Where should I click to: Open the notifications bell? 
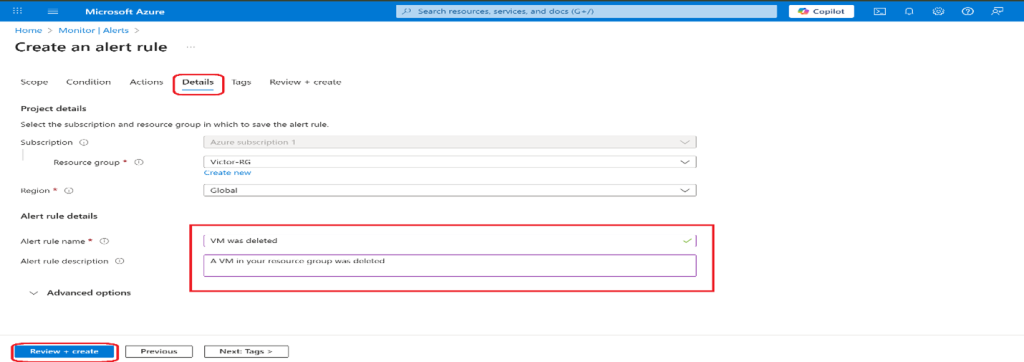tap(909, 11)
